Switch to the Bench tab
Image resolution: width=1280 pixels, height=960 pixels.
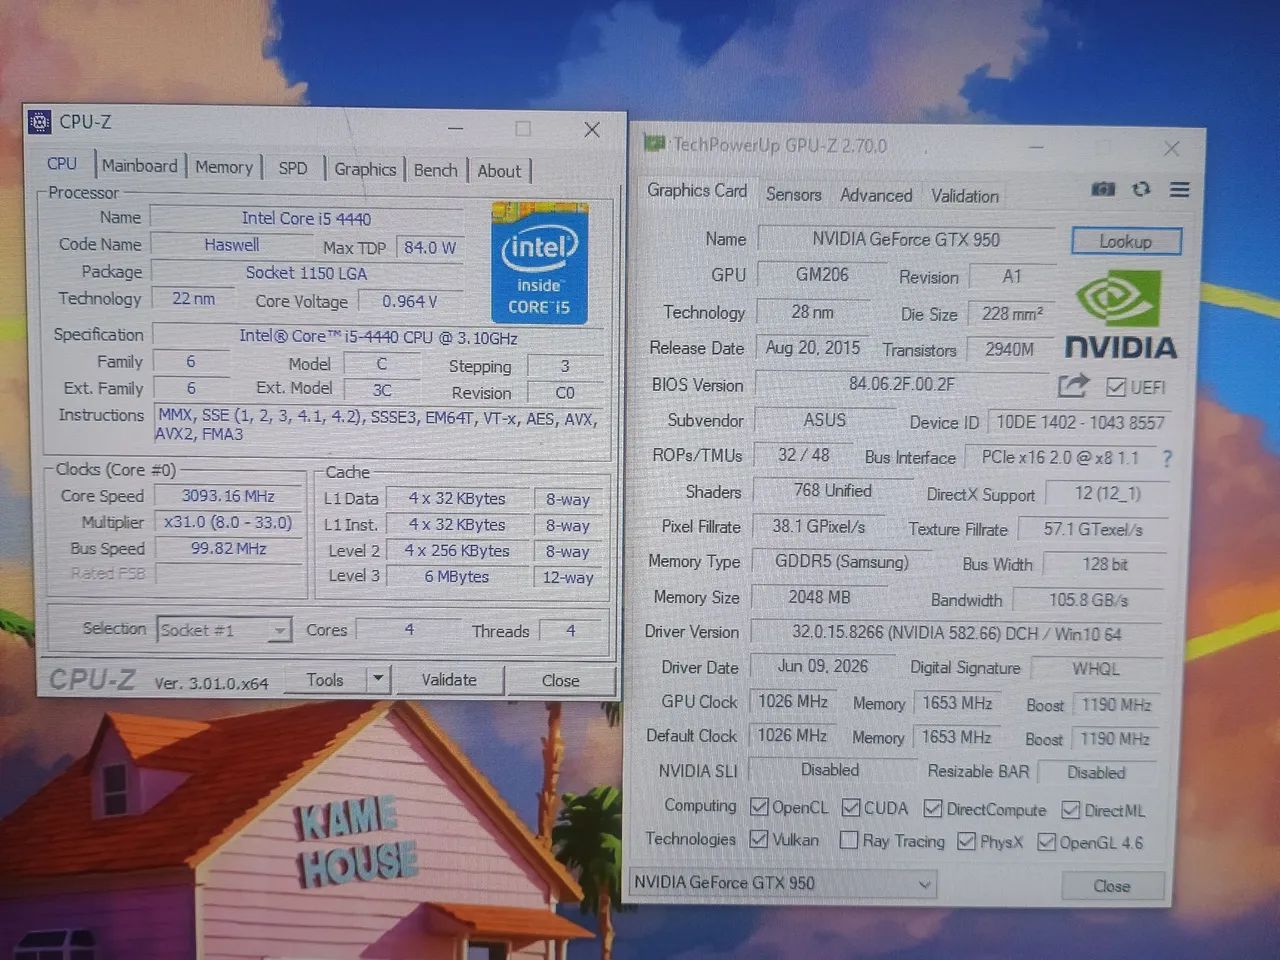436,170
